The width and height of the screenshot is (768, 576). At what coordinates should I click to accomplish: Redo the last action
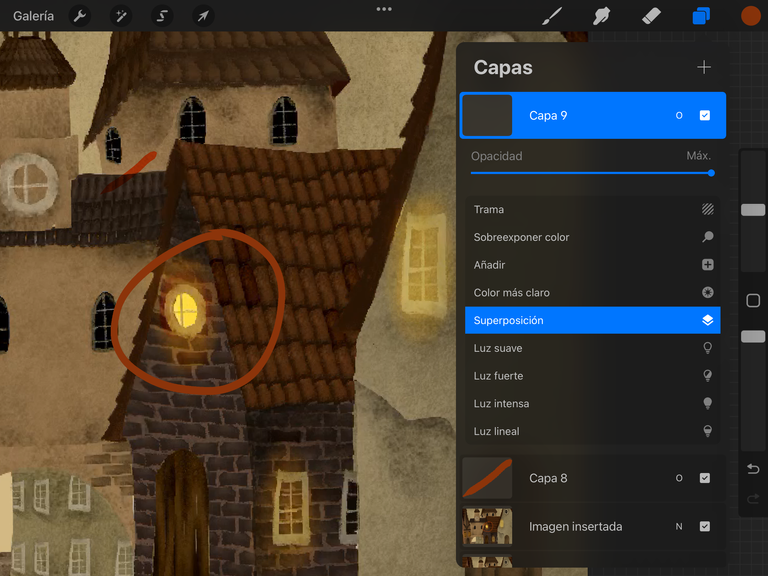(753, 499)
